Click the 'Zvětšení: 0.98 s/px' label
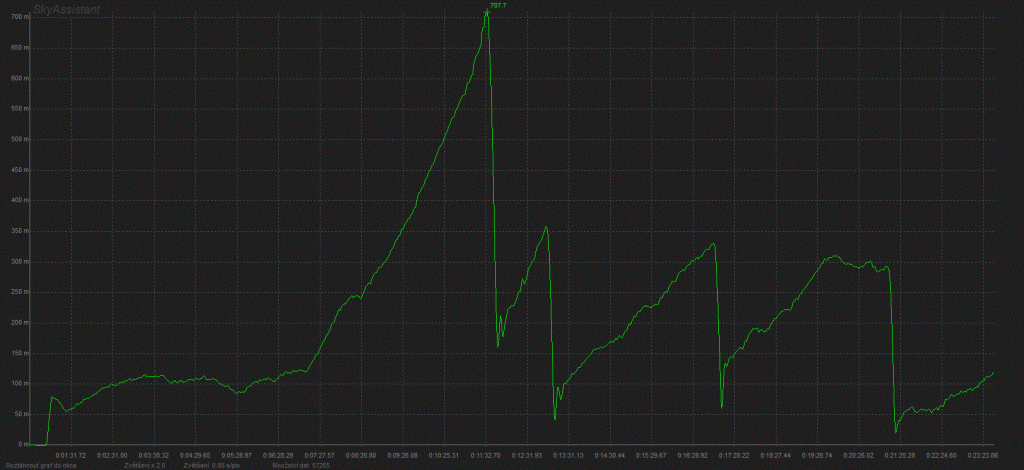 click(211, 465)
